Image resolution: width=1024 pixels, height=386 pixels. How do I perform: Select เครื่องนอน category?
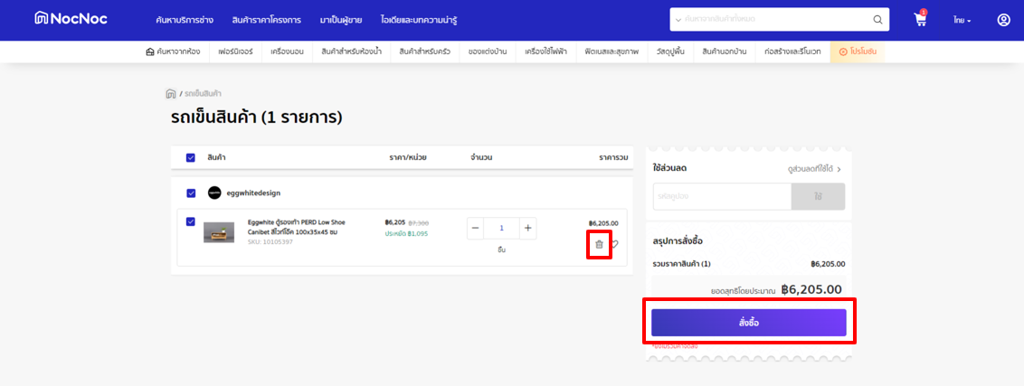tap(287, 52)
